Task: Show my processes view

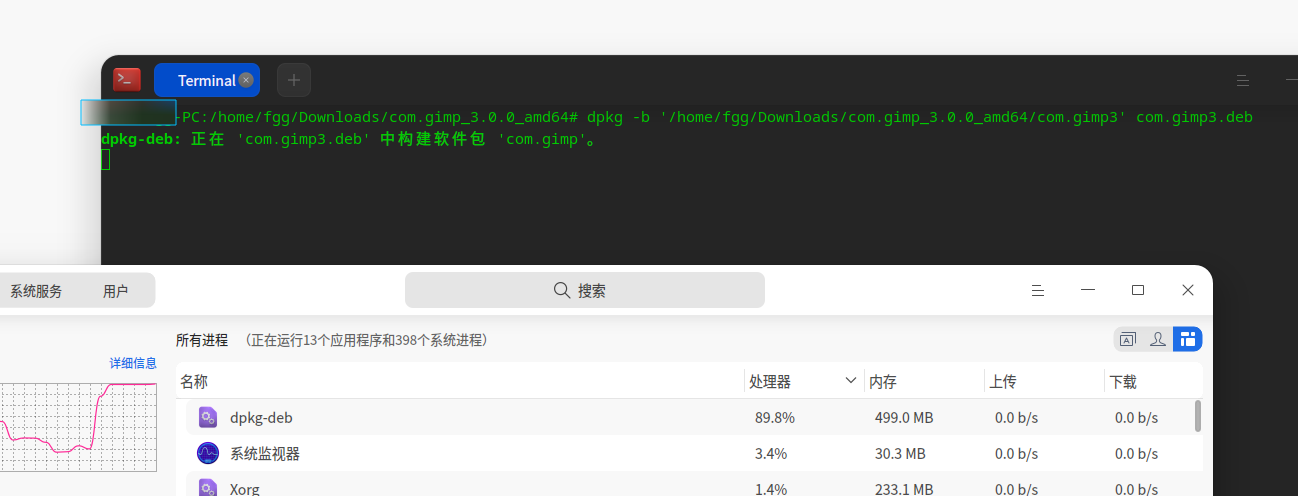Action: point(1158,339)
